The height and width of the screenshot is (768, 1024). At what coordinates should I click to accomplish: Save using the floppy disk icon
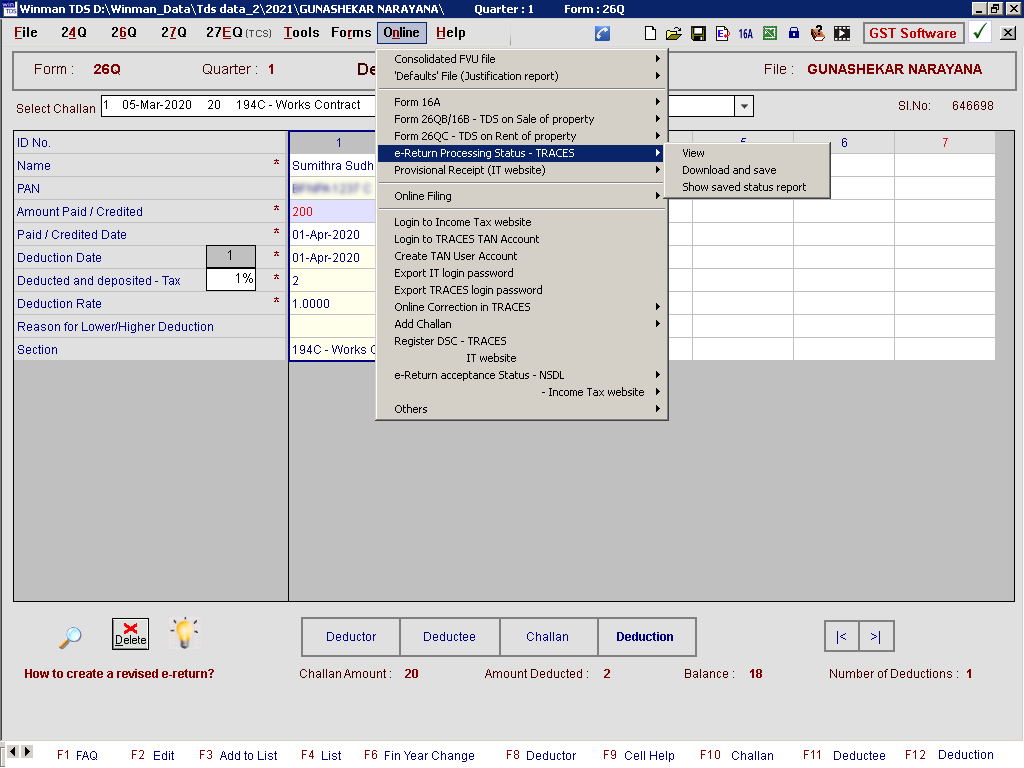[698, 33]
